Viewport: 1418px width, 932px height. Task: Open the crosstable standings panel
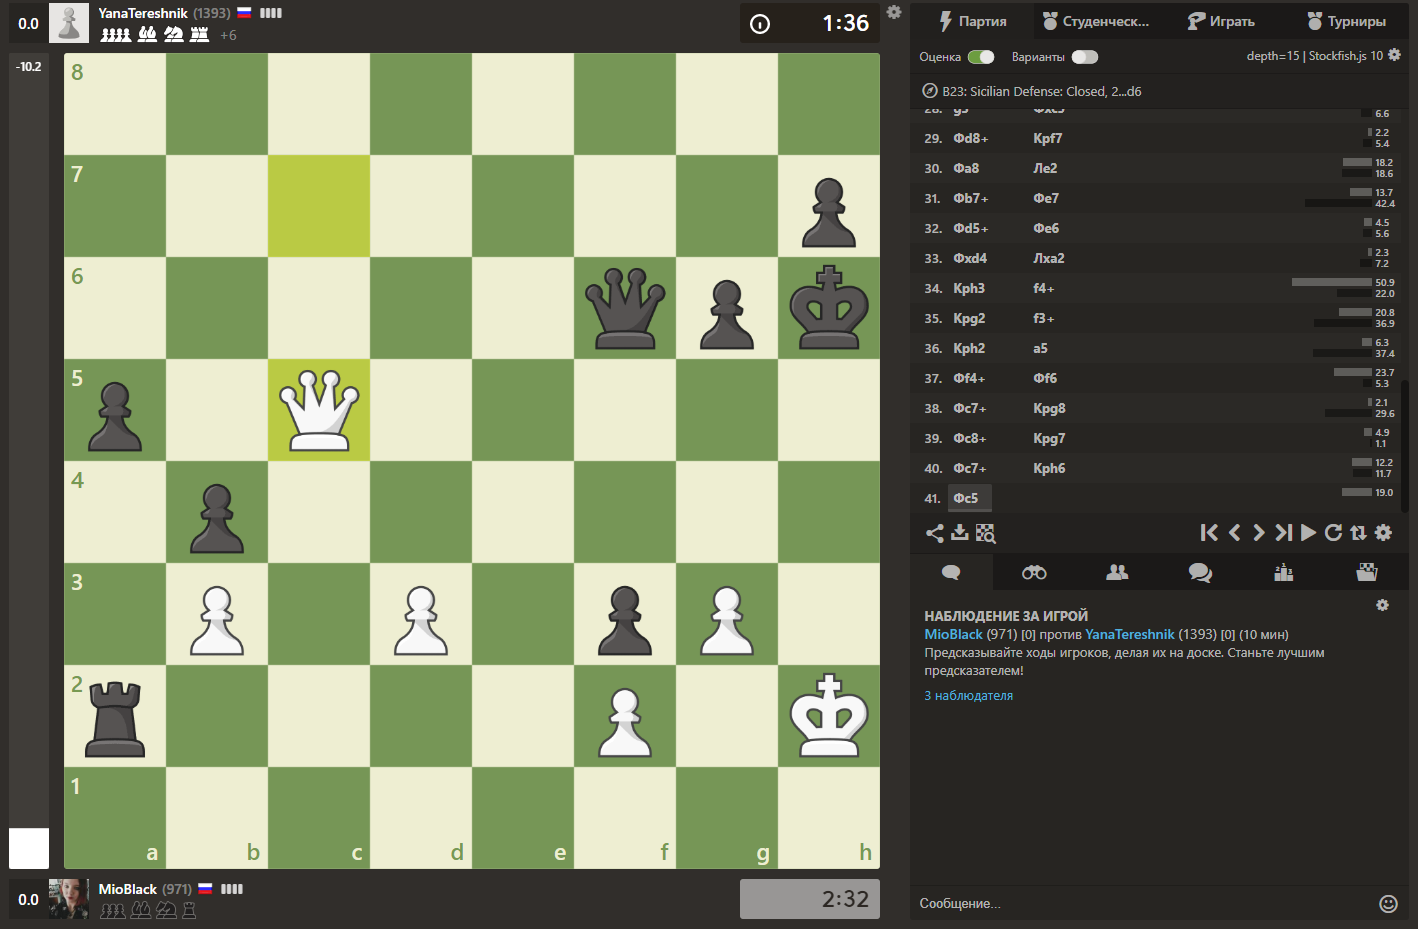coord(1283,572)
